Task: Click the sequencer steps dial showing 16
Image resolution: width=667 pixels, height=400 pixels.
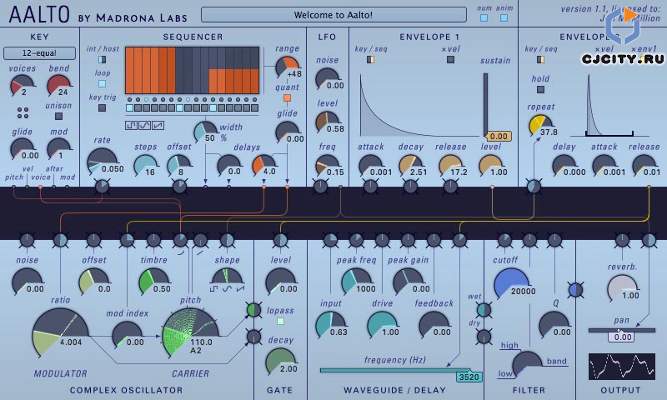Action: click(145, 165)
